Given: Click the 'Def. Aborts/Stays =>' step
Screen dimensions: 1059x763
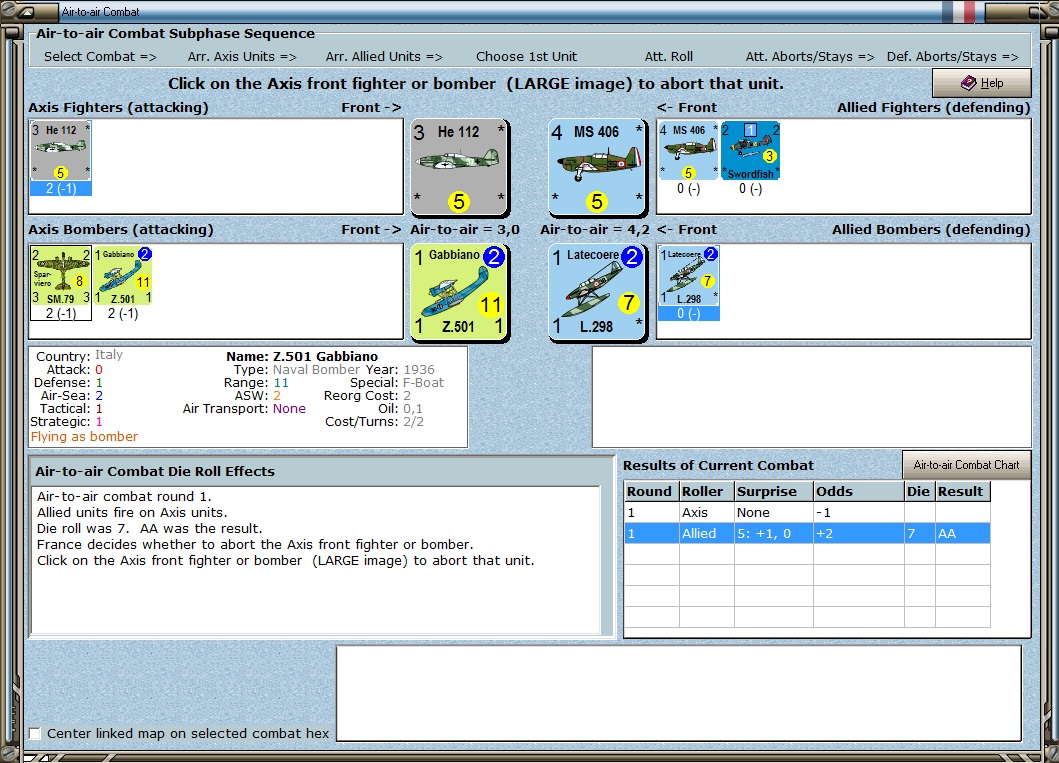Looking at the screenshot, I should [952, 57].
